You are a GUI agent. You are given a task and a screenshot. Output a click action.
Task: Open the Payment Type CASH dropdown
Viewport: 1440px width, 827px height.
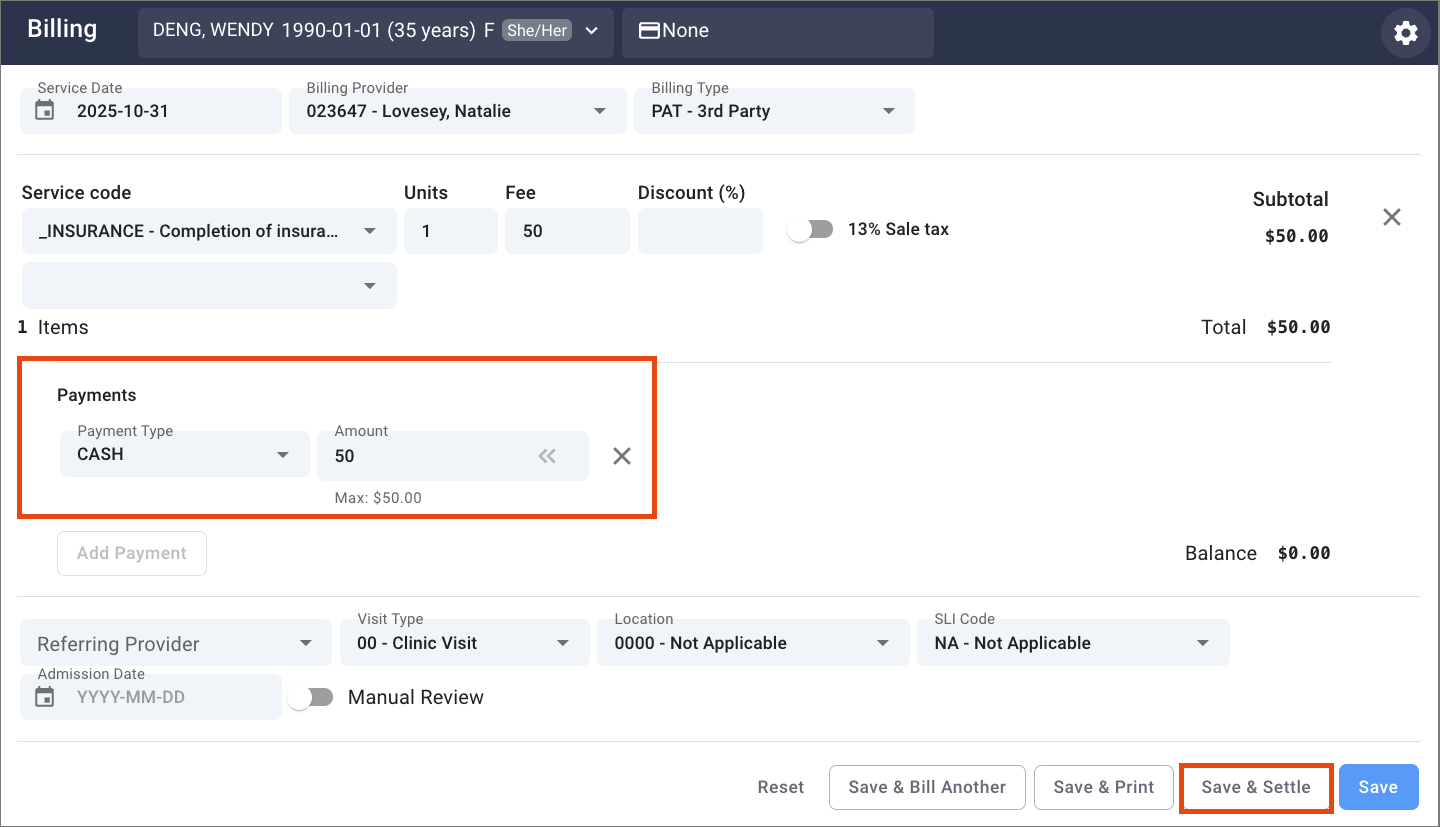coord(185,454)
